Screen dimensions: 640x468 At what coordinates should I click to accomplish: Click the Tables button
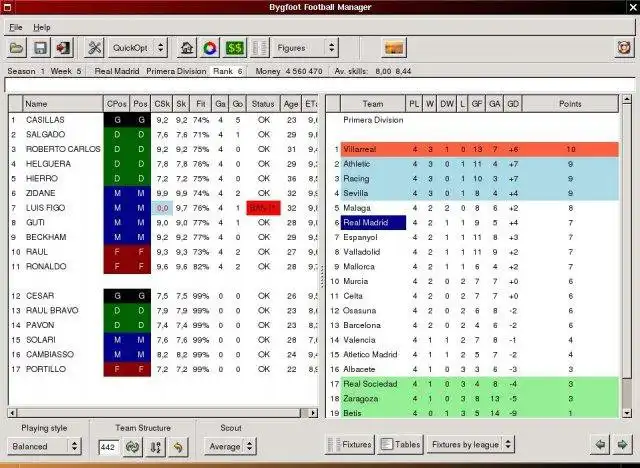[400, 444]
